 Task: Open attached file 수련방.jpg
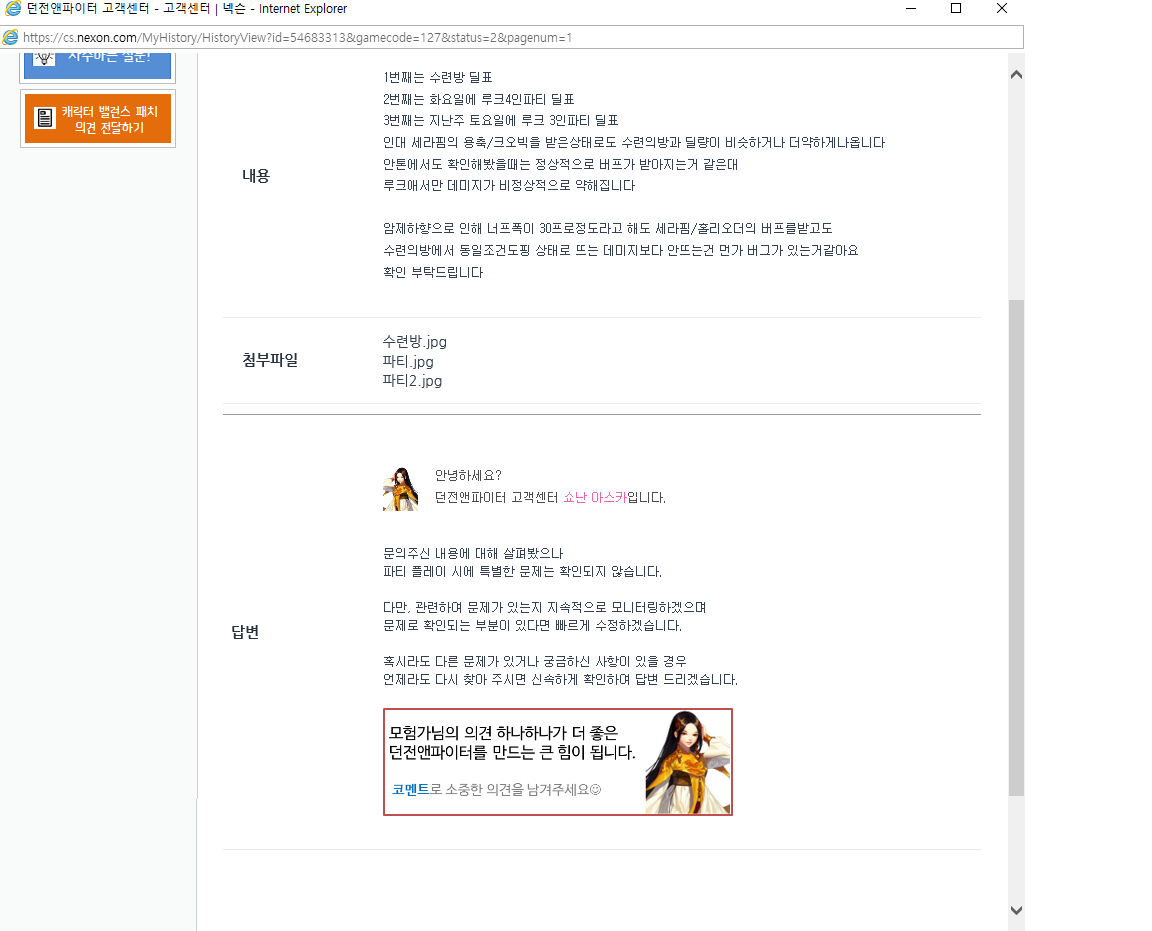pos(414,342)
